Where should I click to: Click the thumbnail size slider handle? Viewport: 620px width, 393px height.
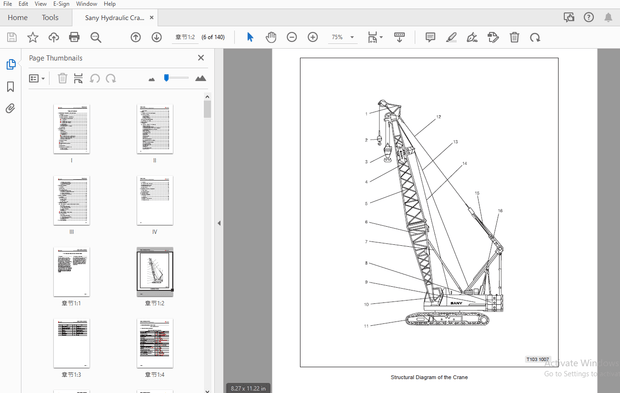[166, 78]
